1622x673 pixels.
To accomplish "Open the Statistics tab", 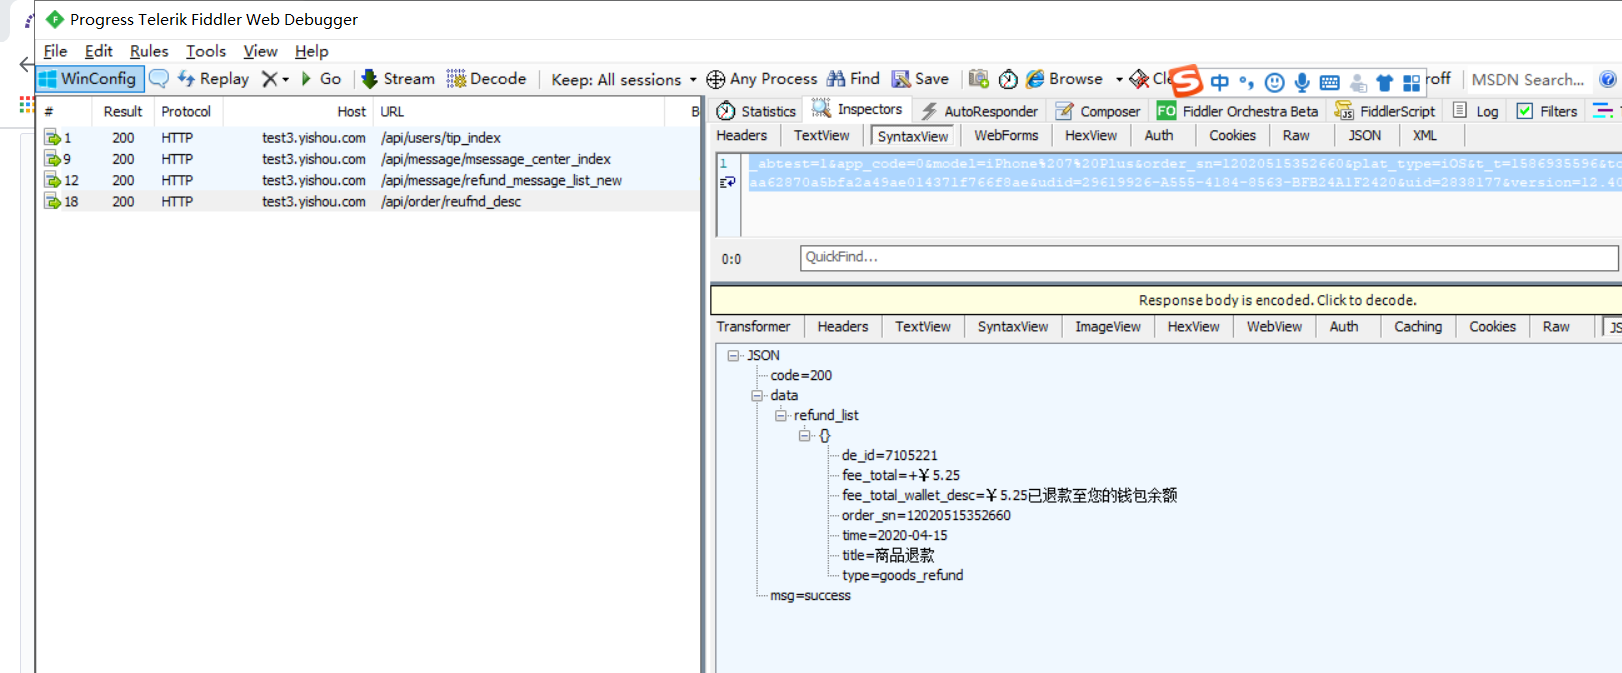I will click(x=757, y=111).
